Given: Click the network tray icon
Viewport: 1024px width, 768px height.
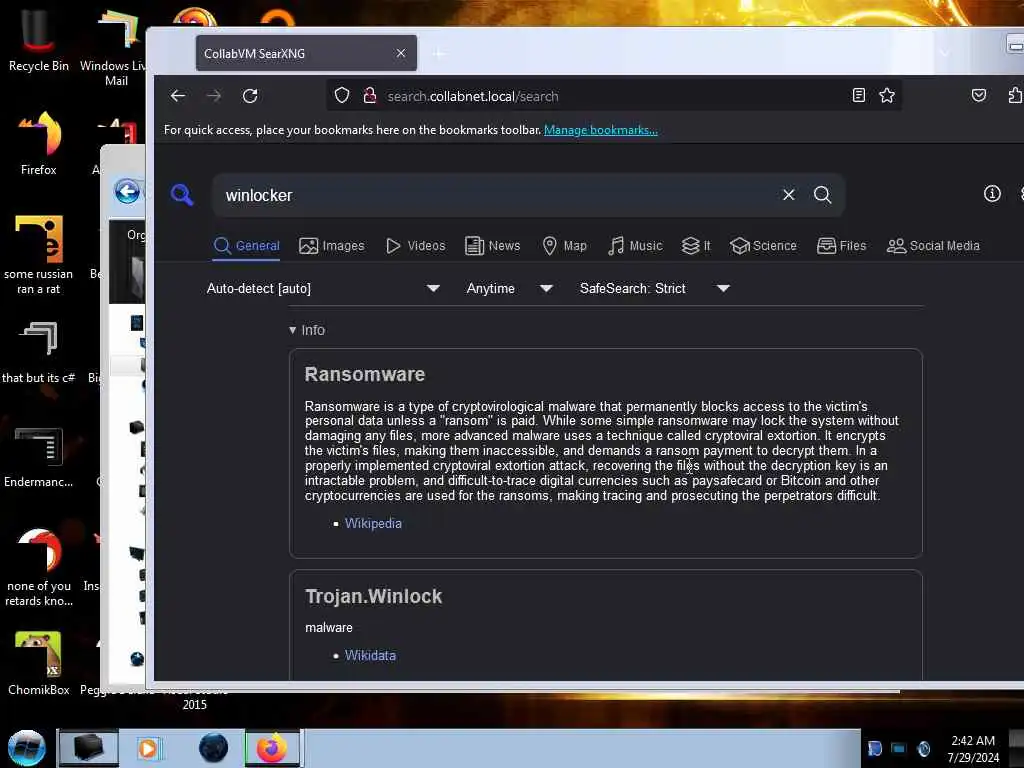Looking at the screenshot, I should point(899,748).
